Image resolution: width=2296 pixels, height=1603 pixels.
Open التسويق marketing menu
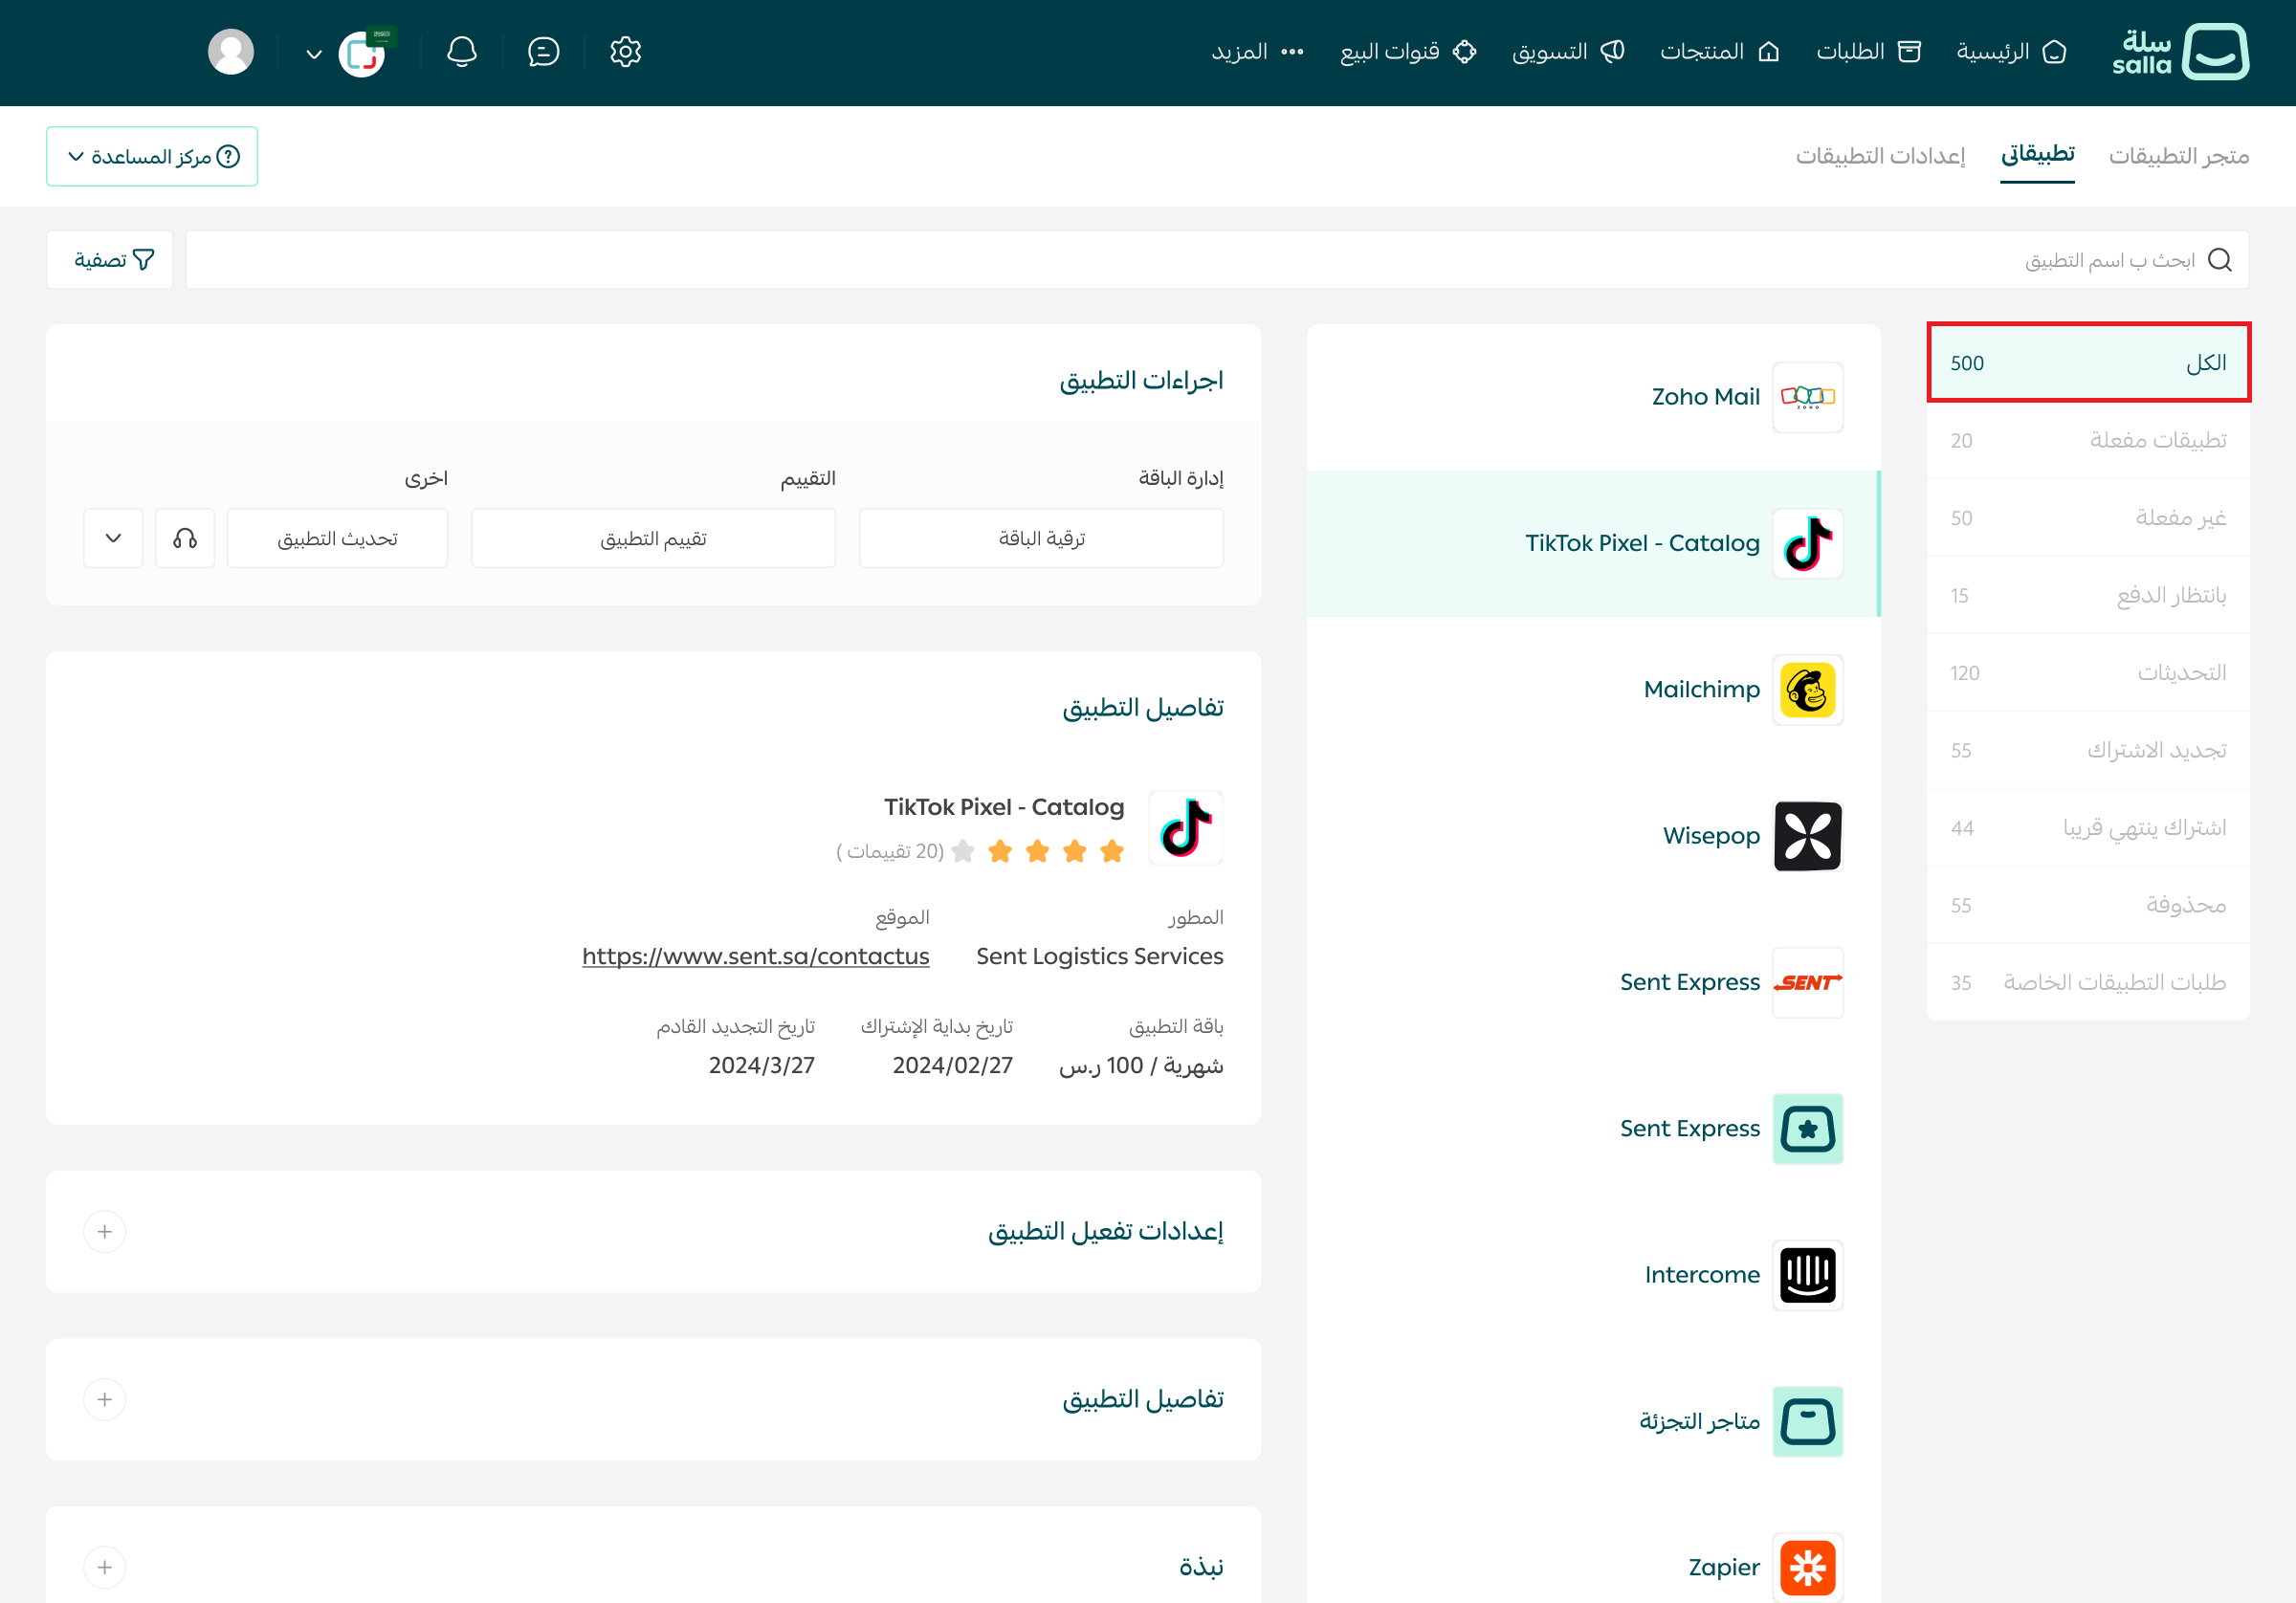(x=1568, y=52)
